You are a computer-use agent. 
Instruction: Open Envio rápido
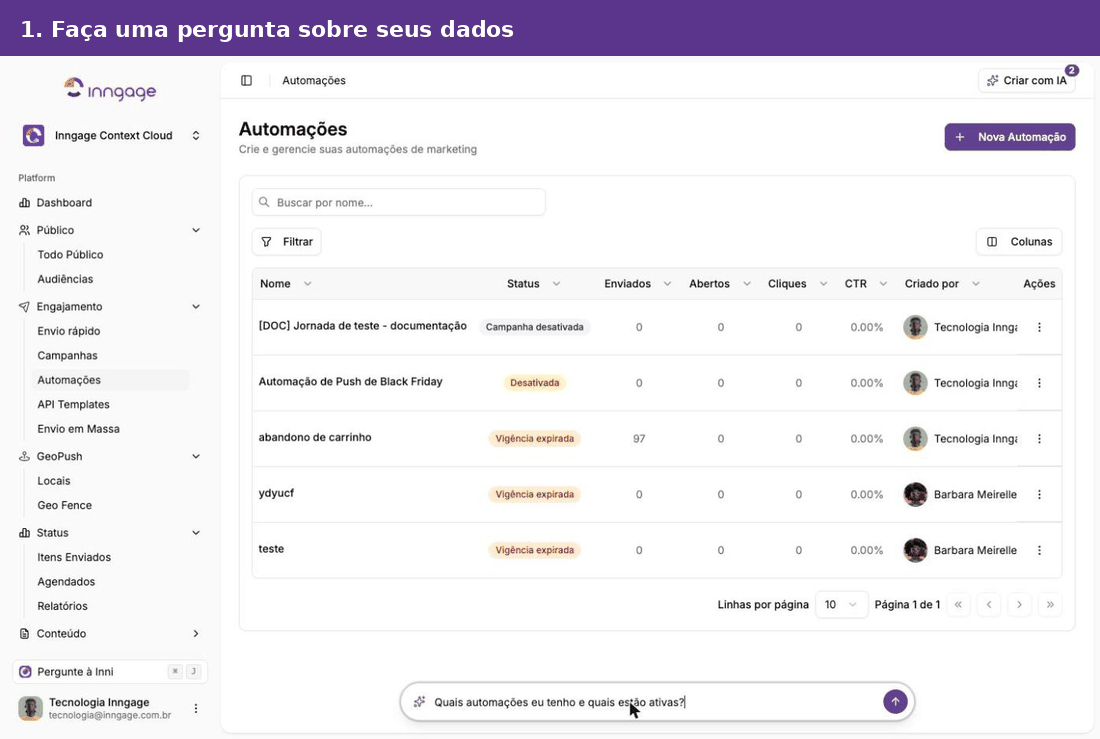69,331
